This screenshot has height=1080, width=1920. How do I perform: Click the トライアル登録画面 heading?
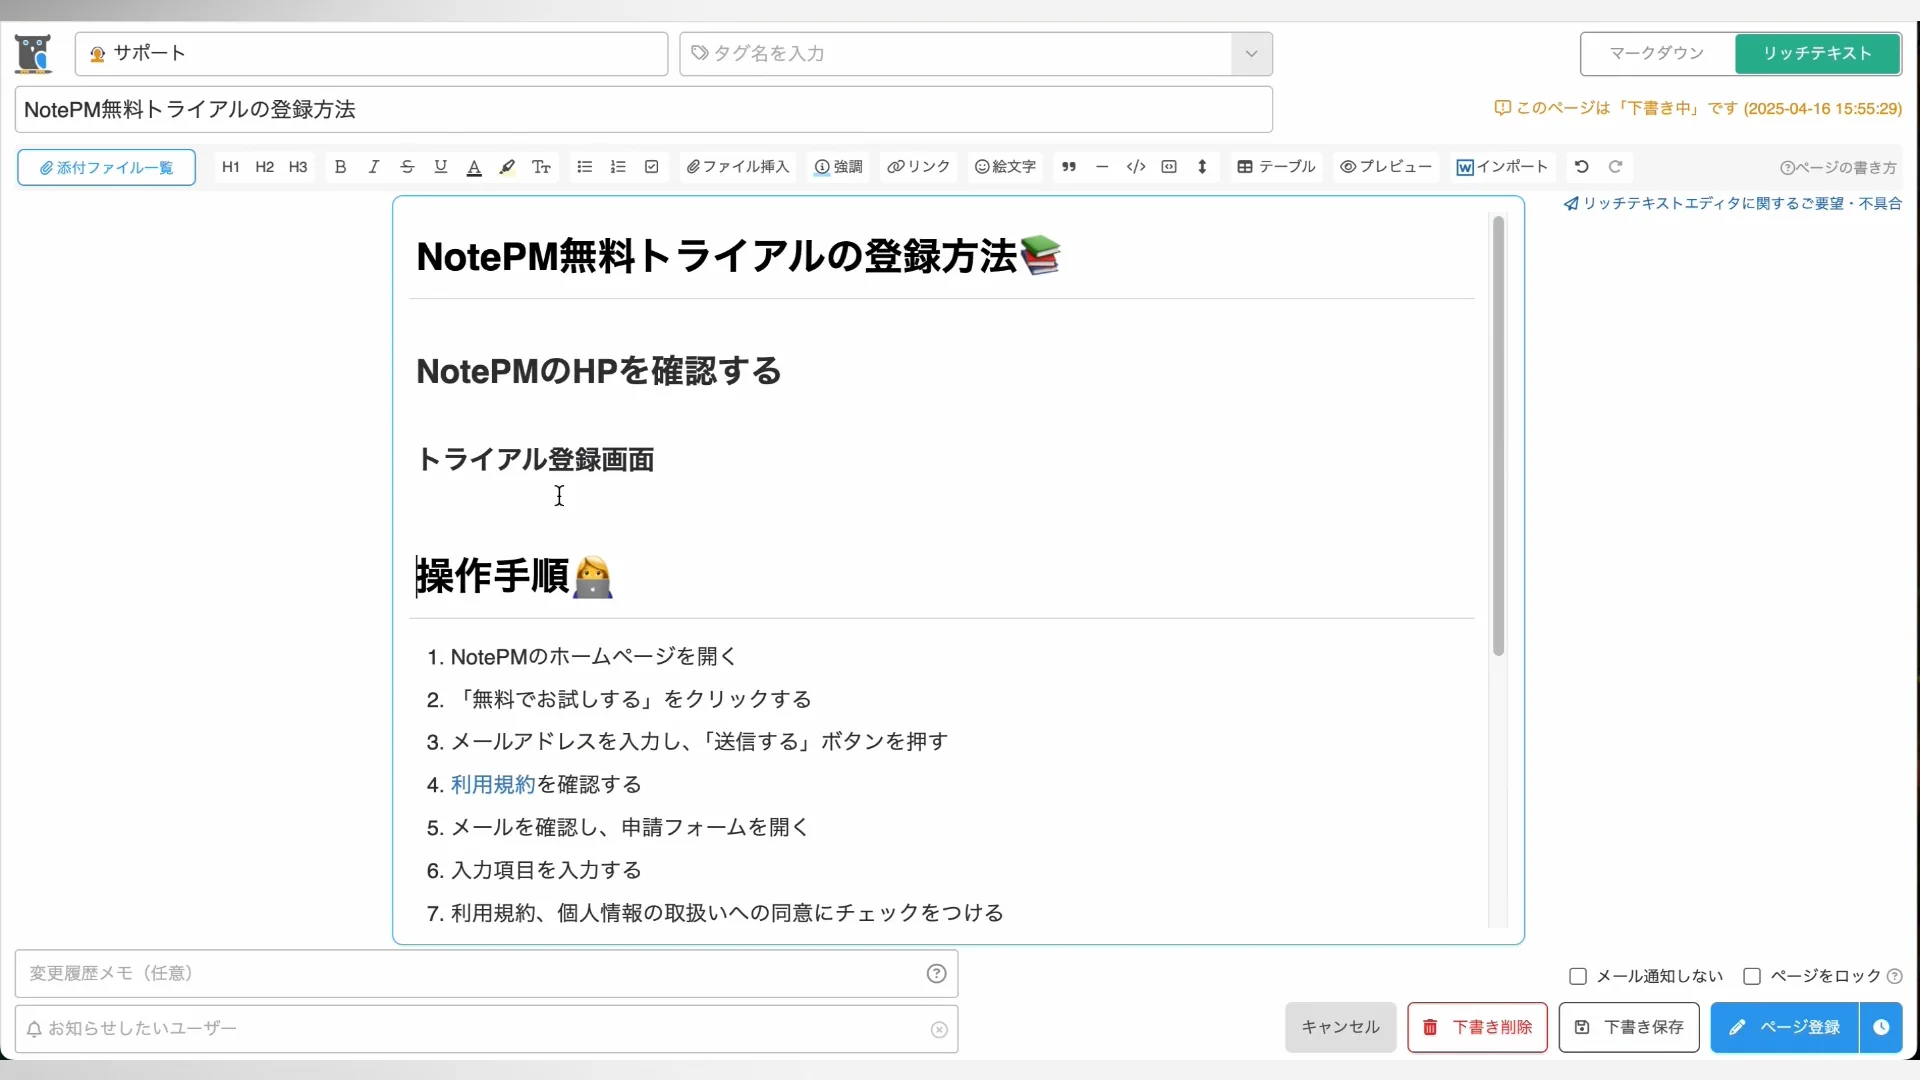(535, 460)
